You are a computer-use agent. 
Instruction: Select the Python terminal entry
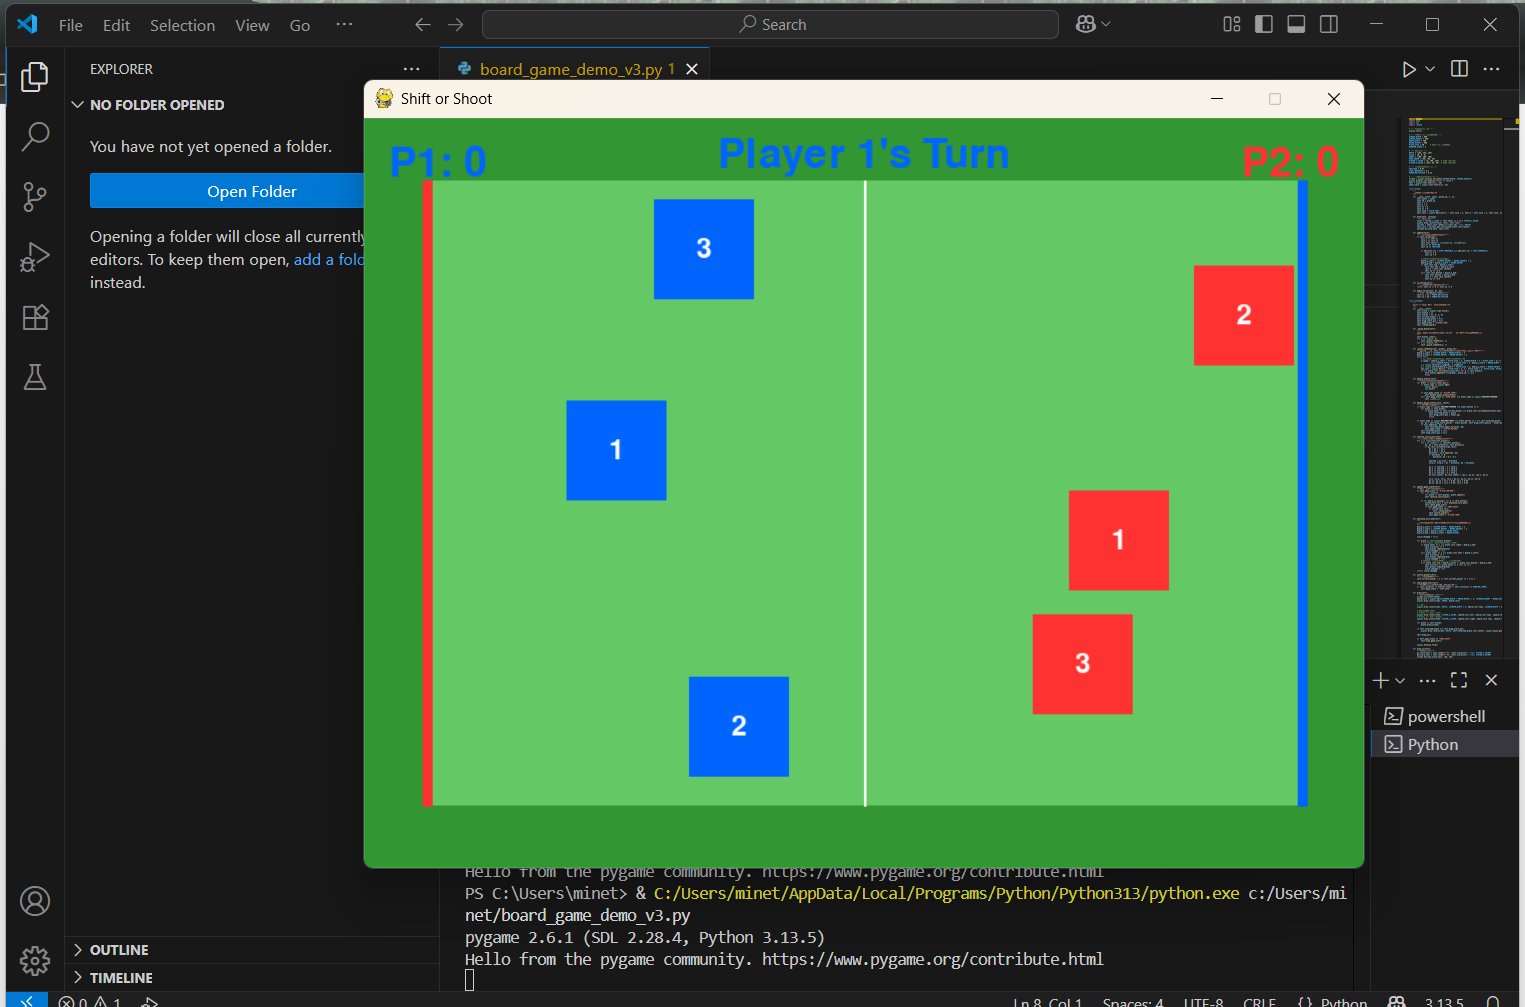(1445, 744)
